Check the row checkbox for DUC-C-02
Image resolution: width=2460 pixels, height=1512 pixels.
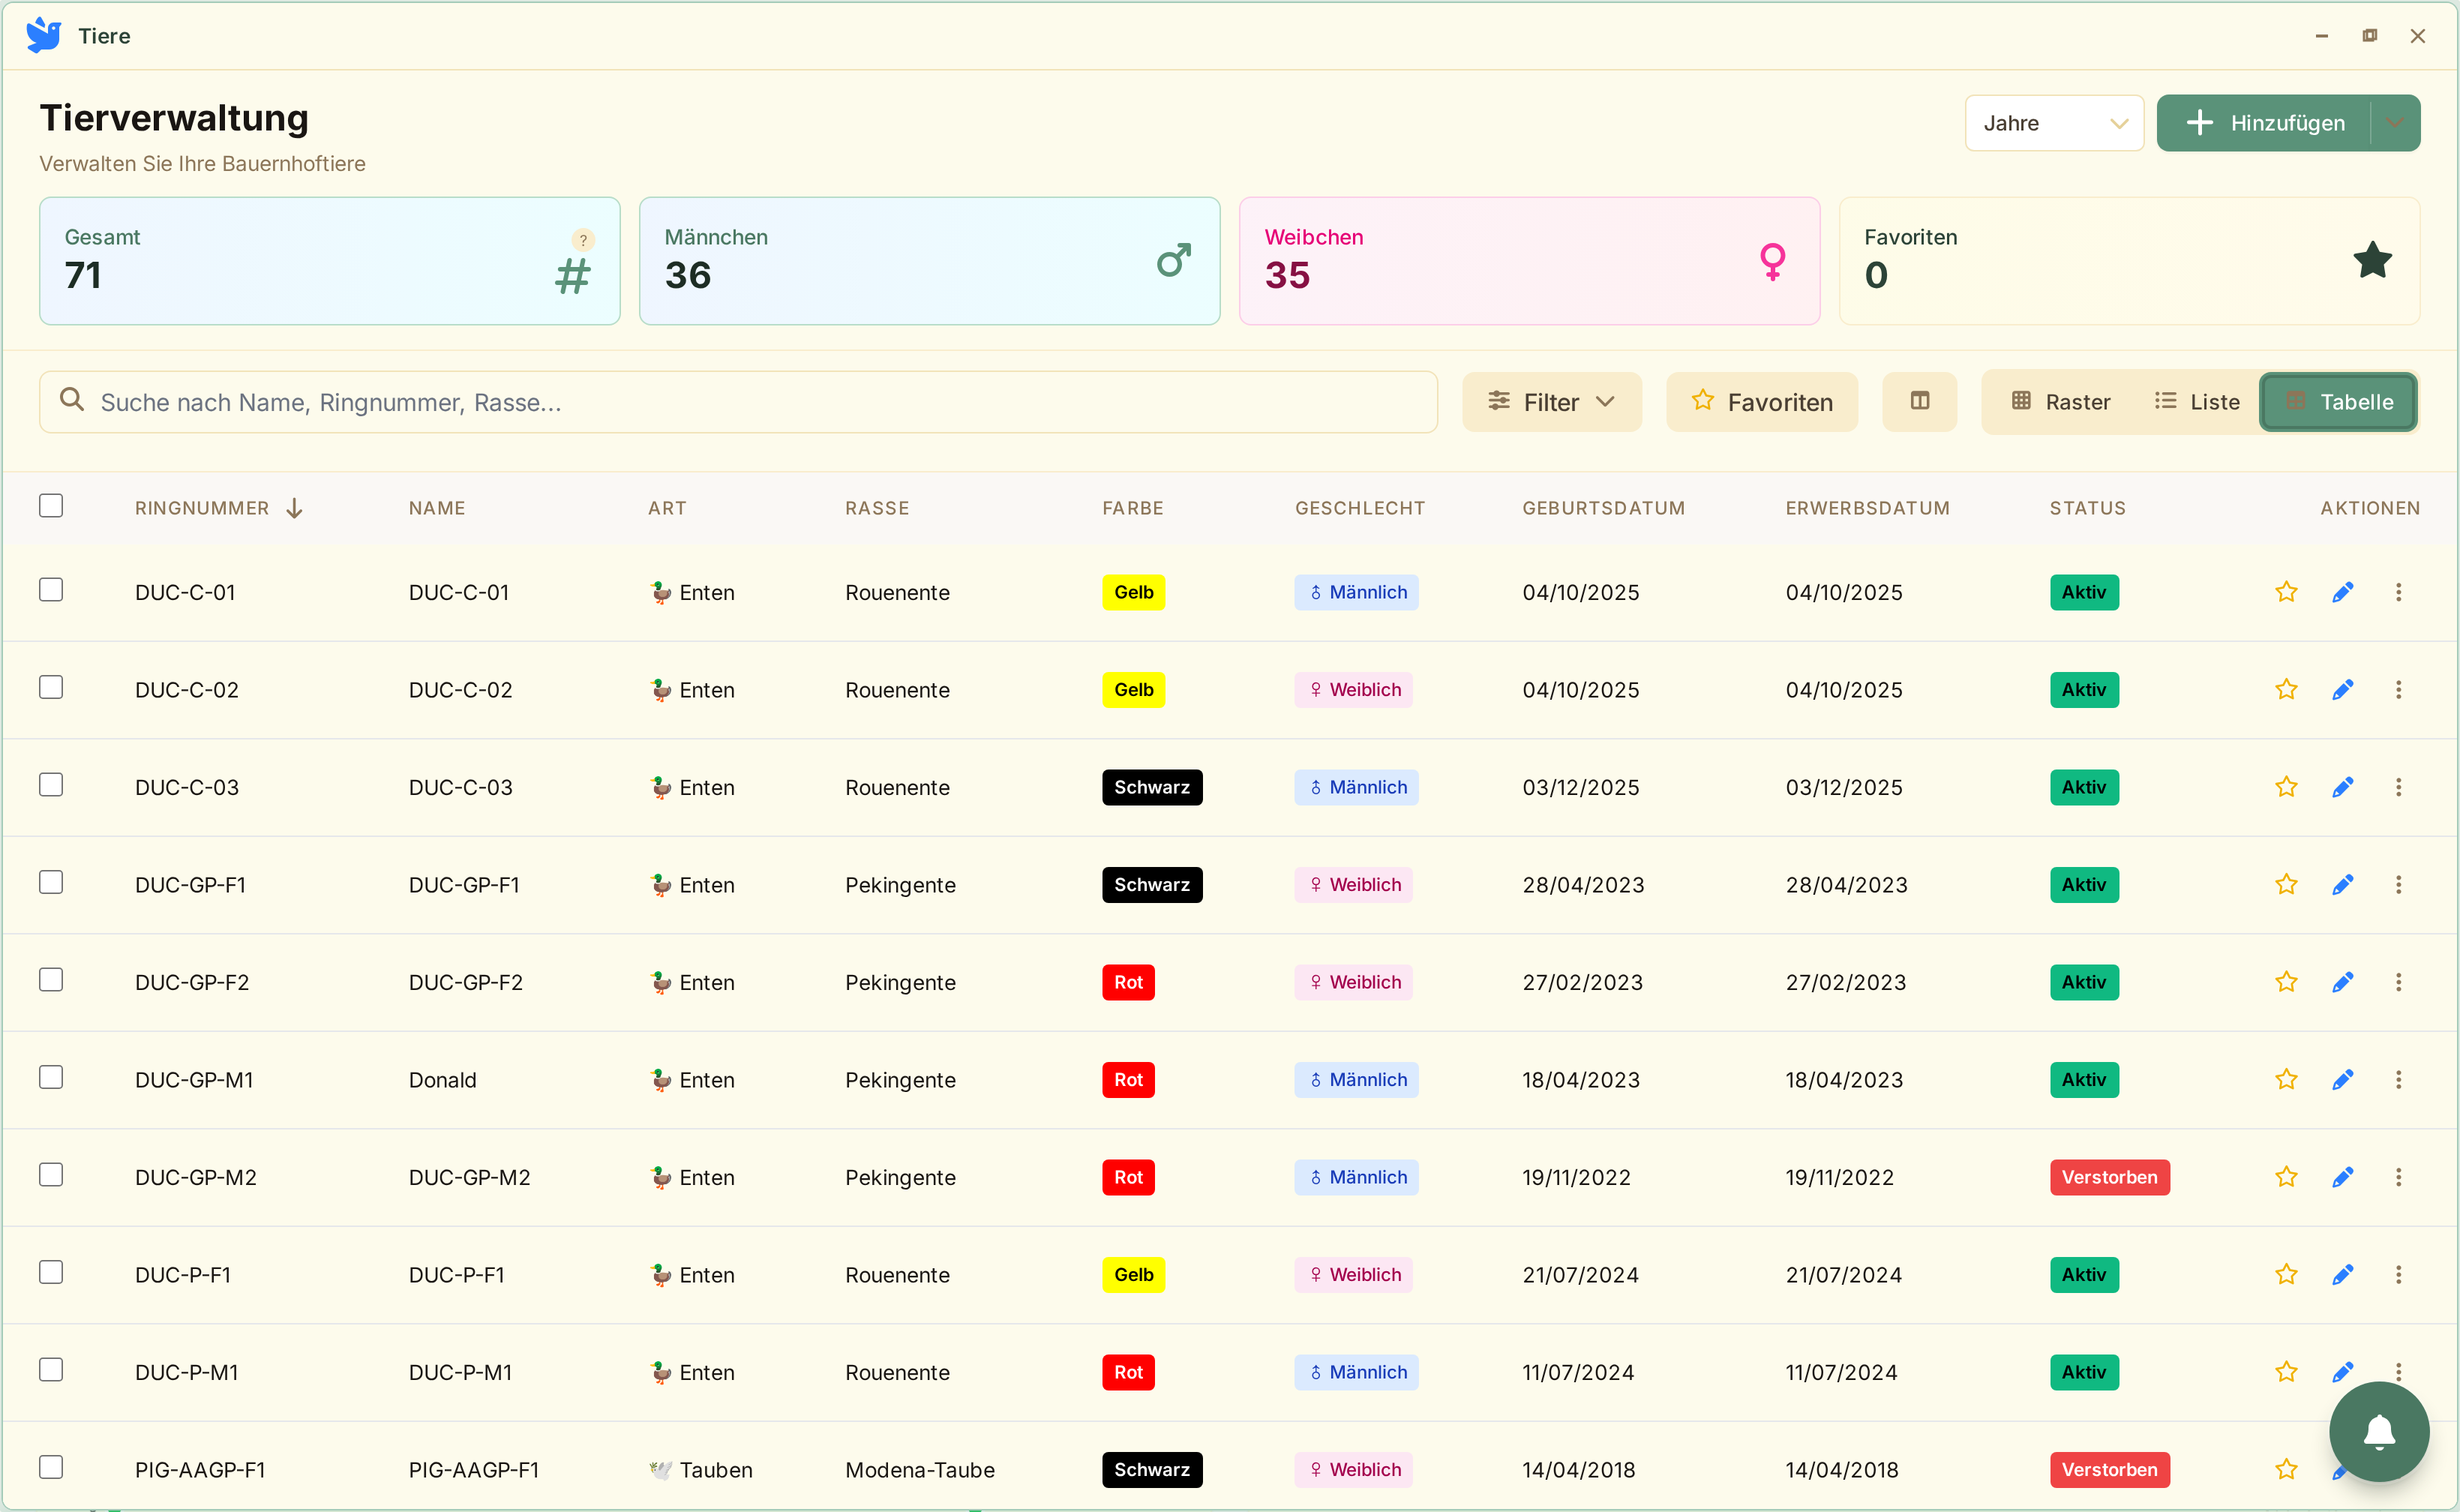pos(51,687)
